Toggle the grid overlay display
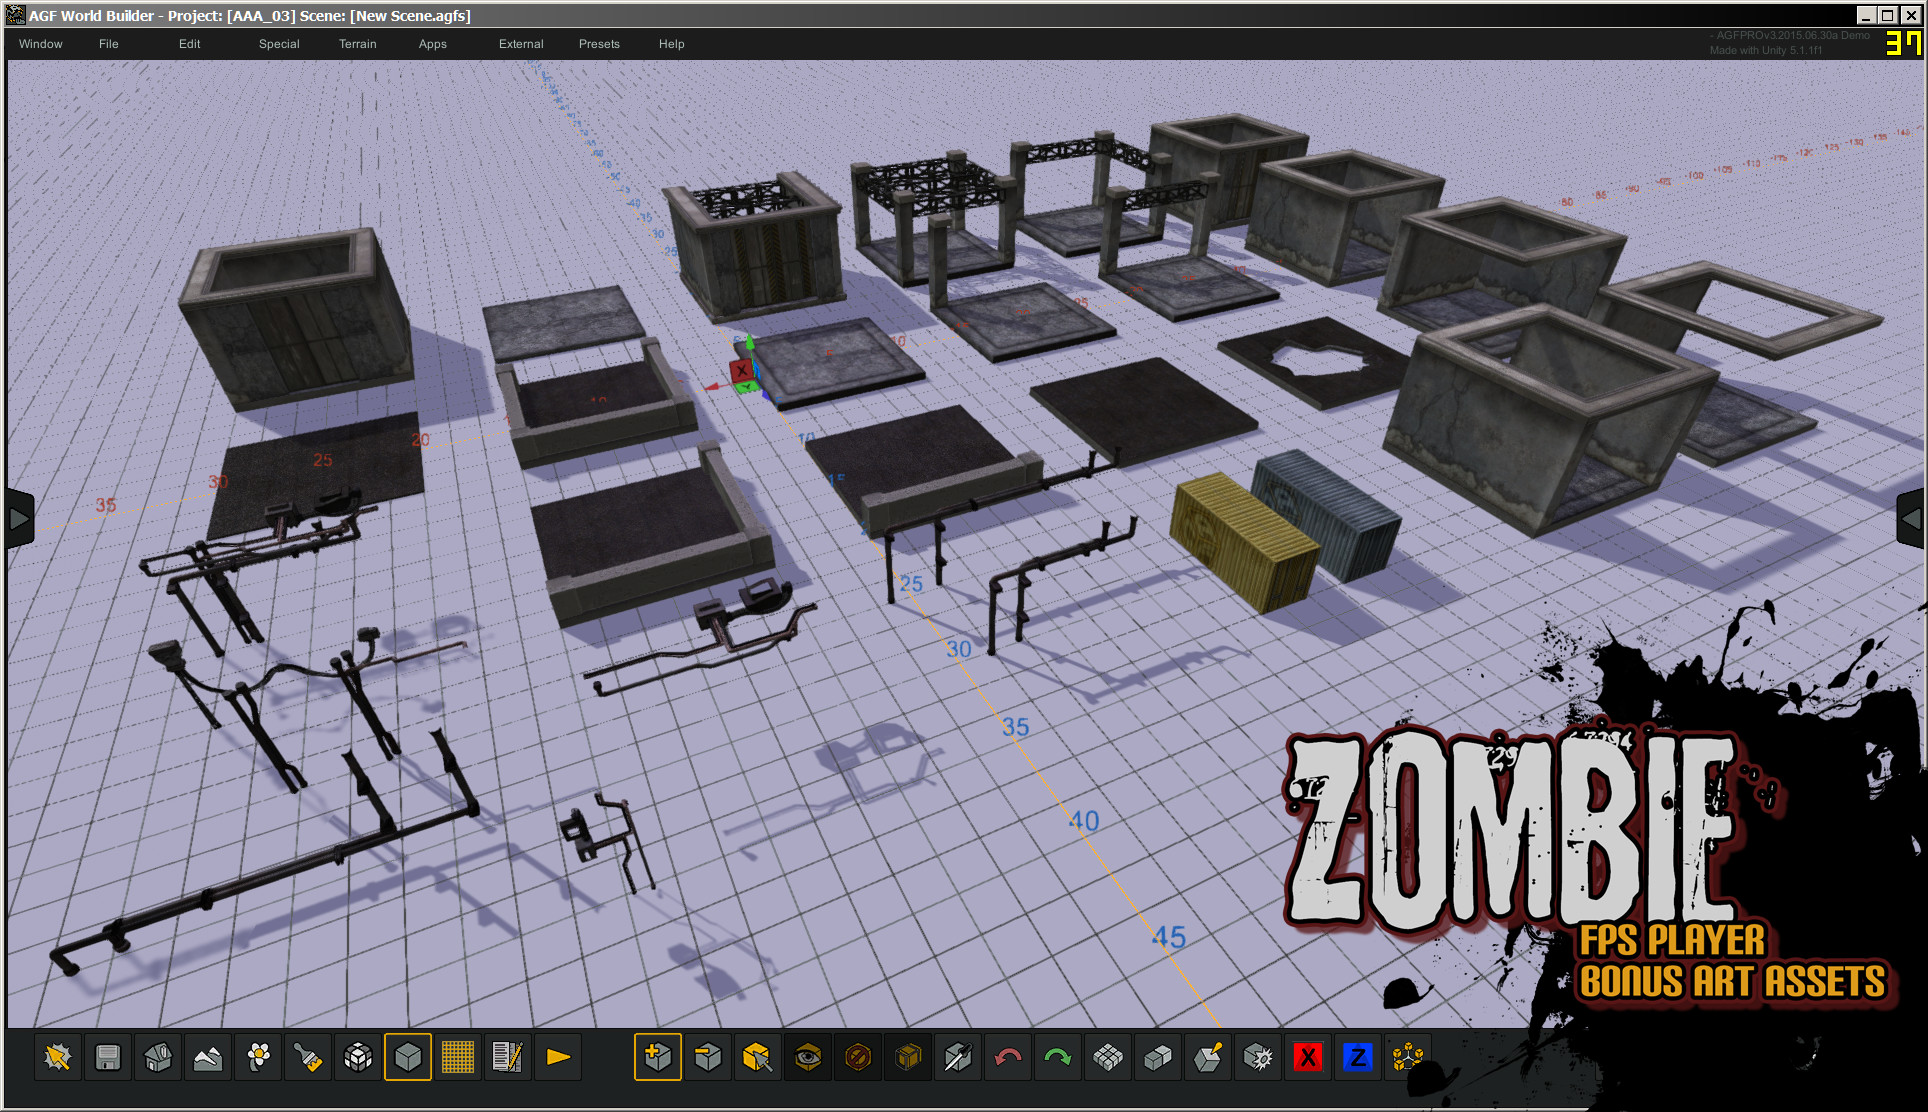1928x1112 pixels. (458, 1056)
